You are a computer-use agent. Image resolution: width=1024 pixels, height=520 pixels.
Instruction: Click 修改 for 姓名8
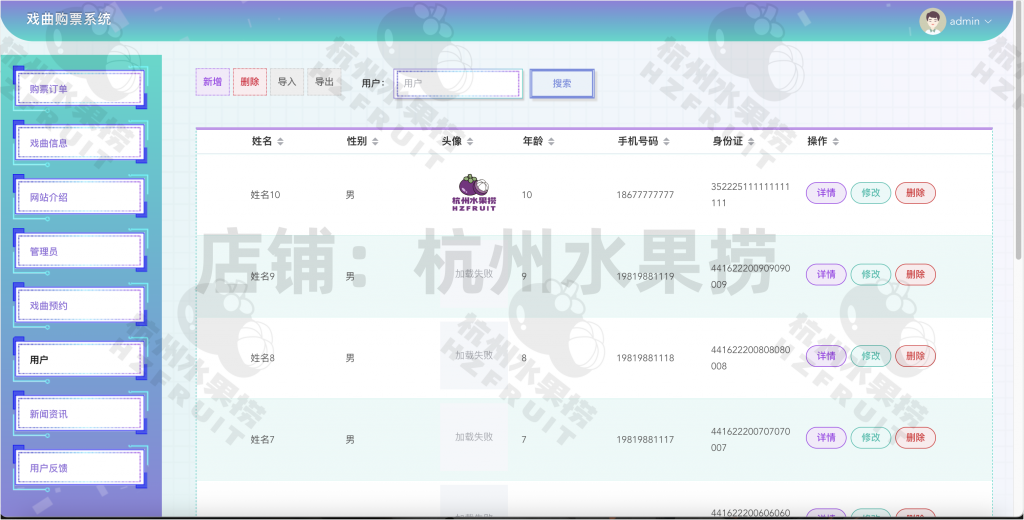(x=871, y=356)
